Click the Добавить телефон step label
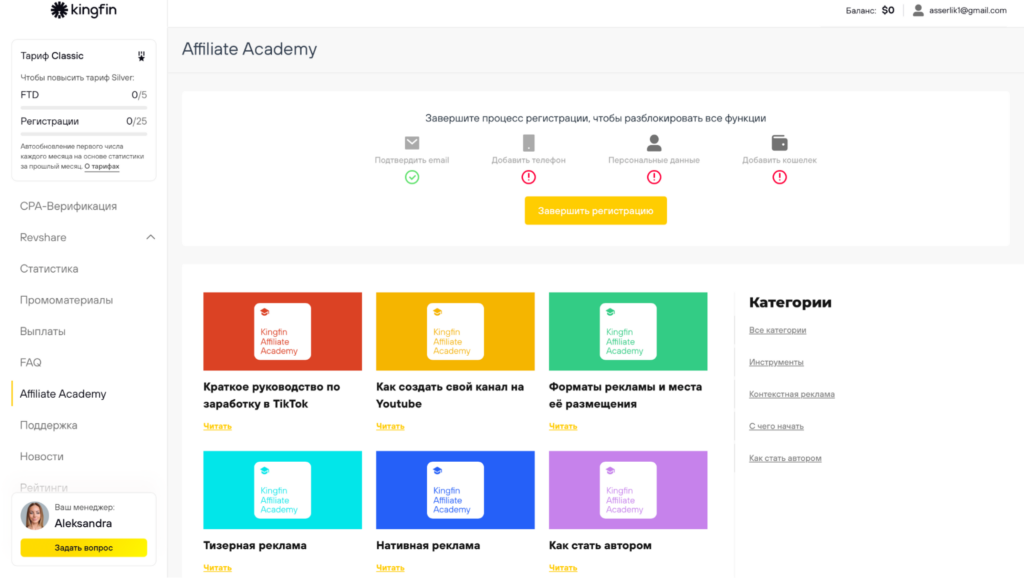The height and width of the screenshot is (578, 1024). [x=528, y=160]
